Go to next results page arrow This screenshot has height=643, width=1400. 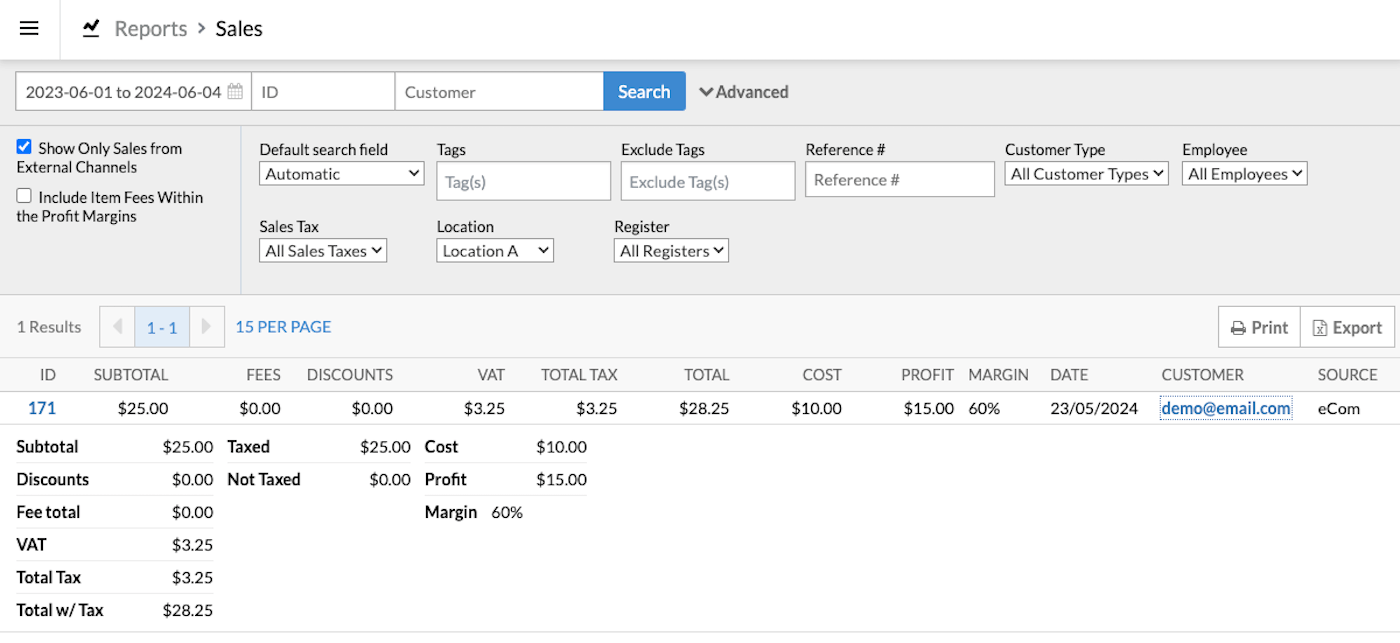207,327
